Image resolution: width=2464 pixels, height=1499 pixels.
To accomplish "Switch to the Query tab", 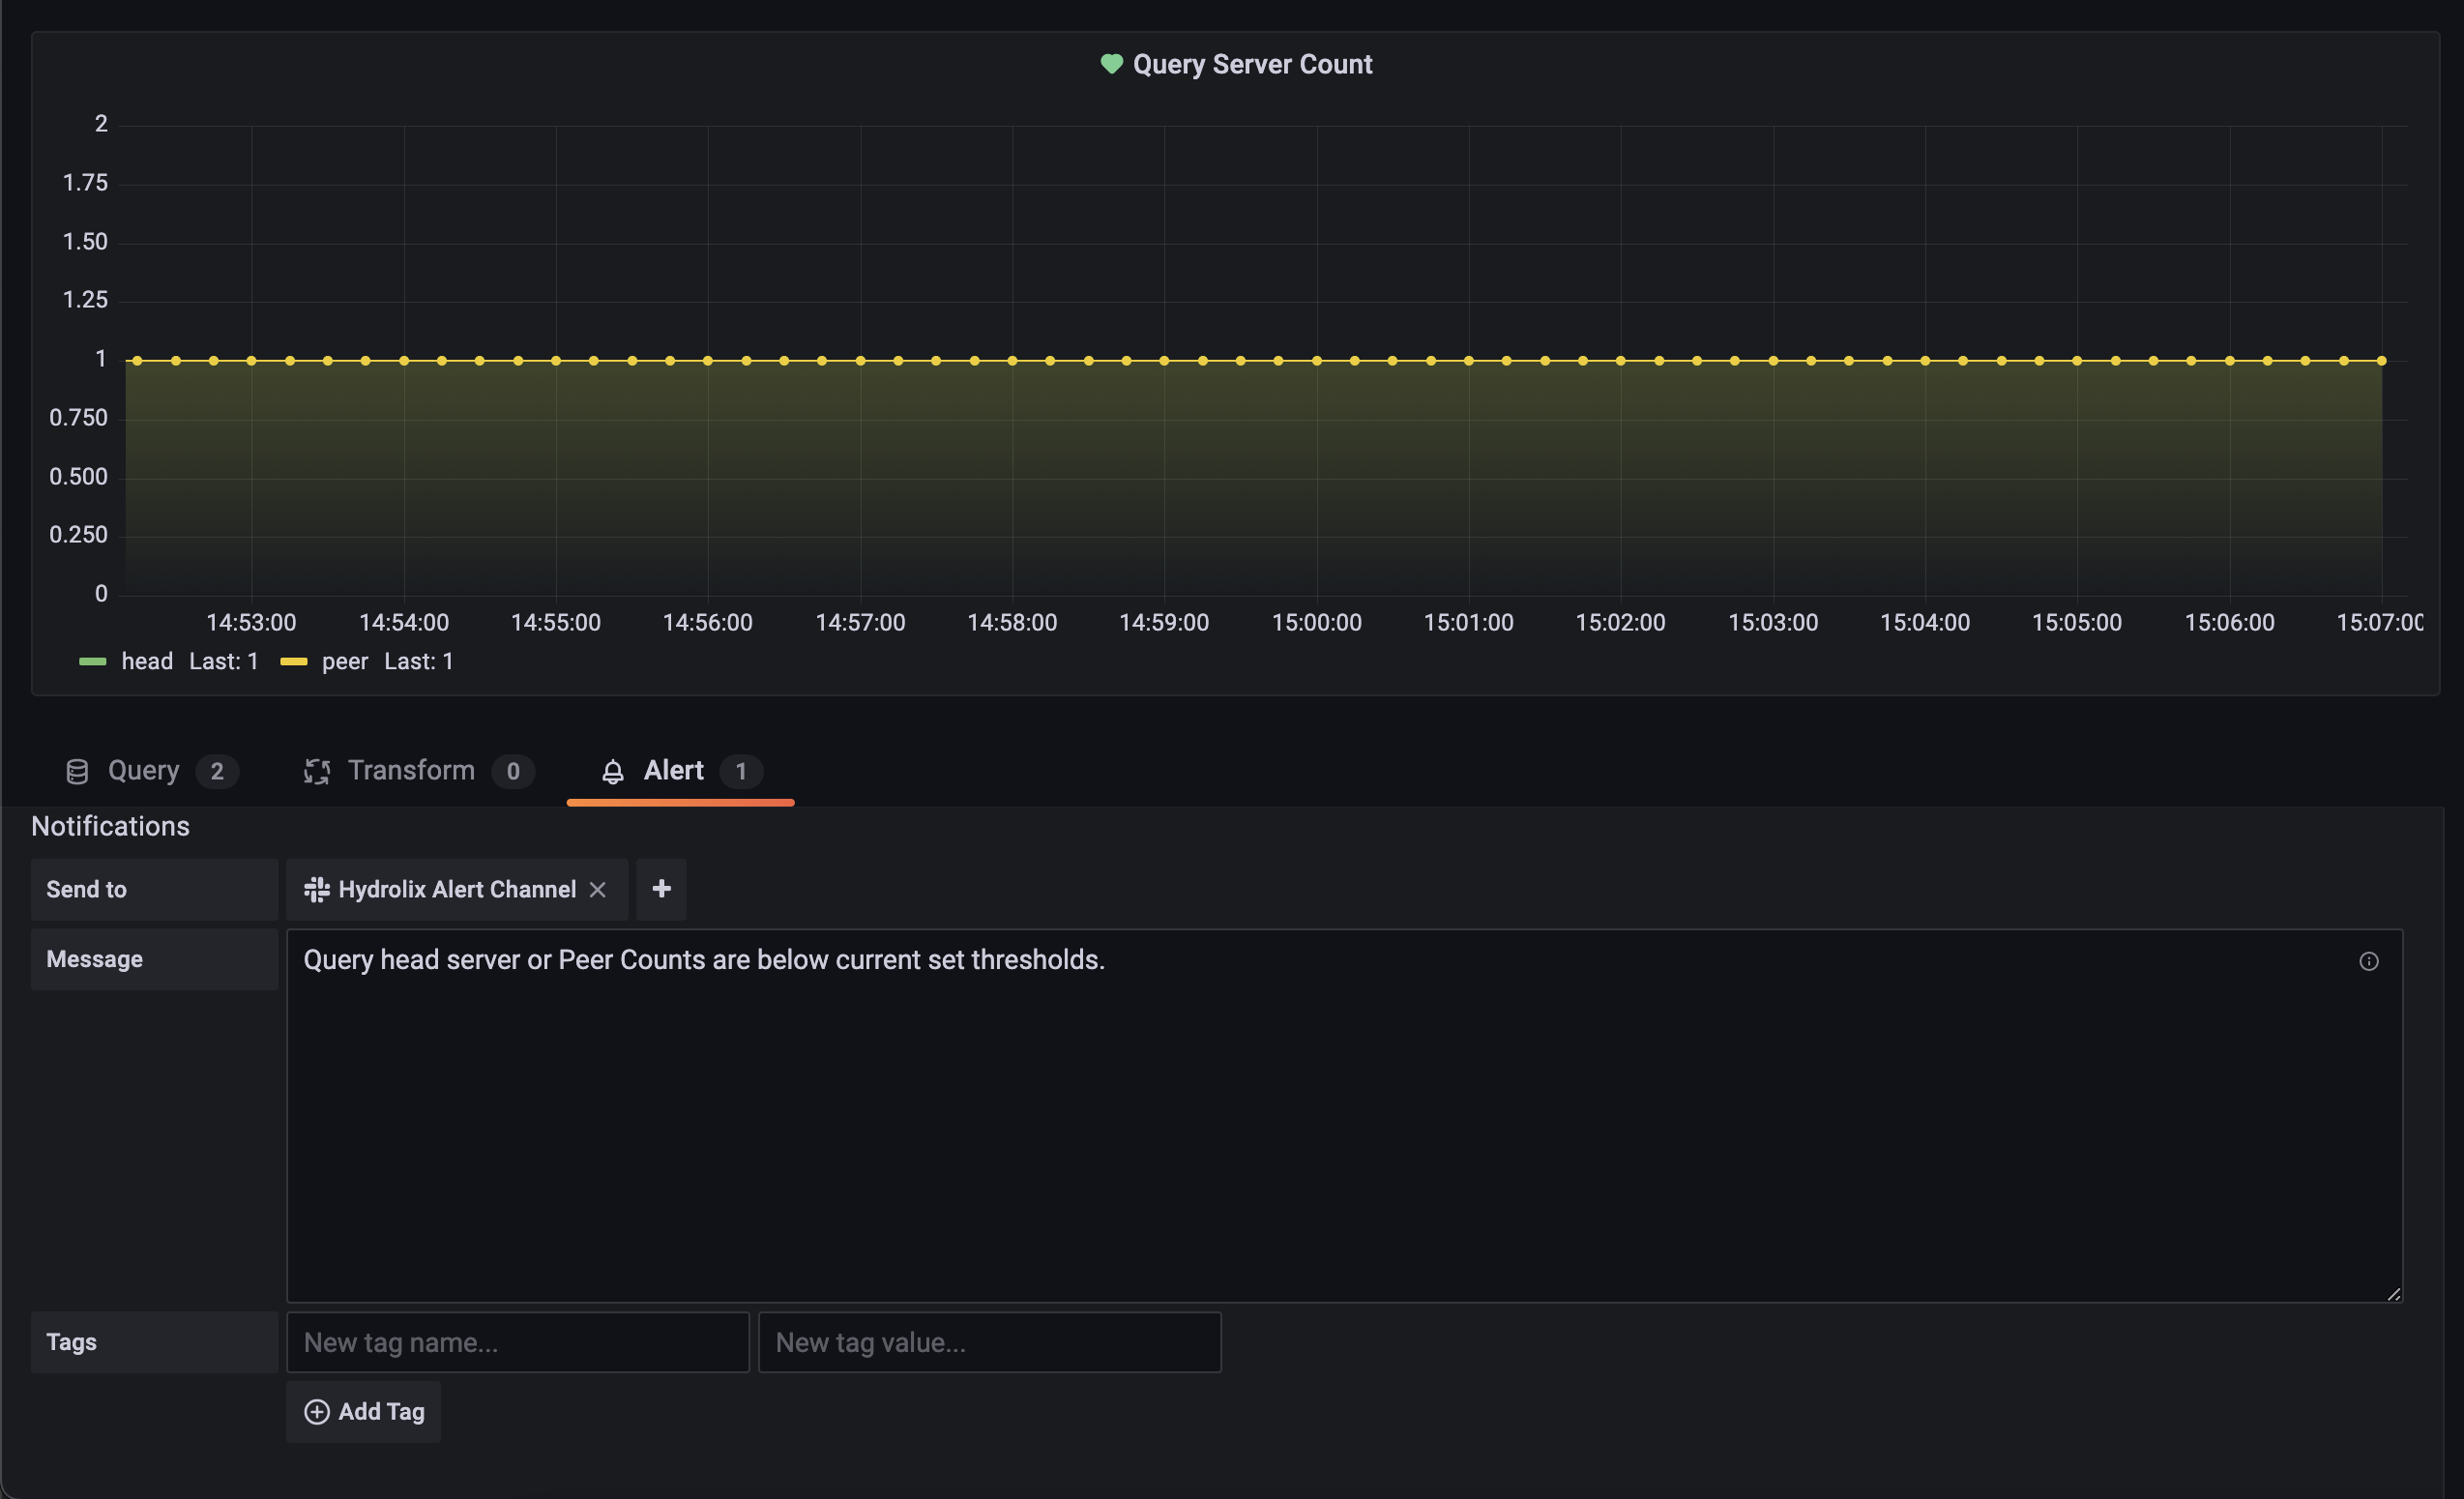I will 144,771.
